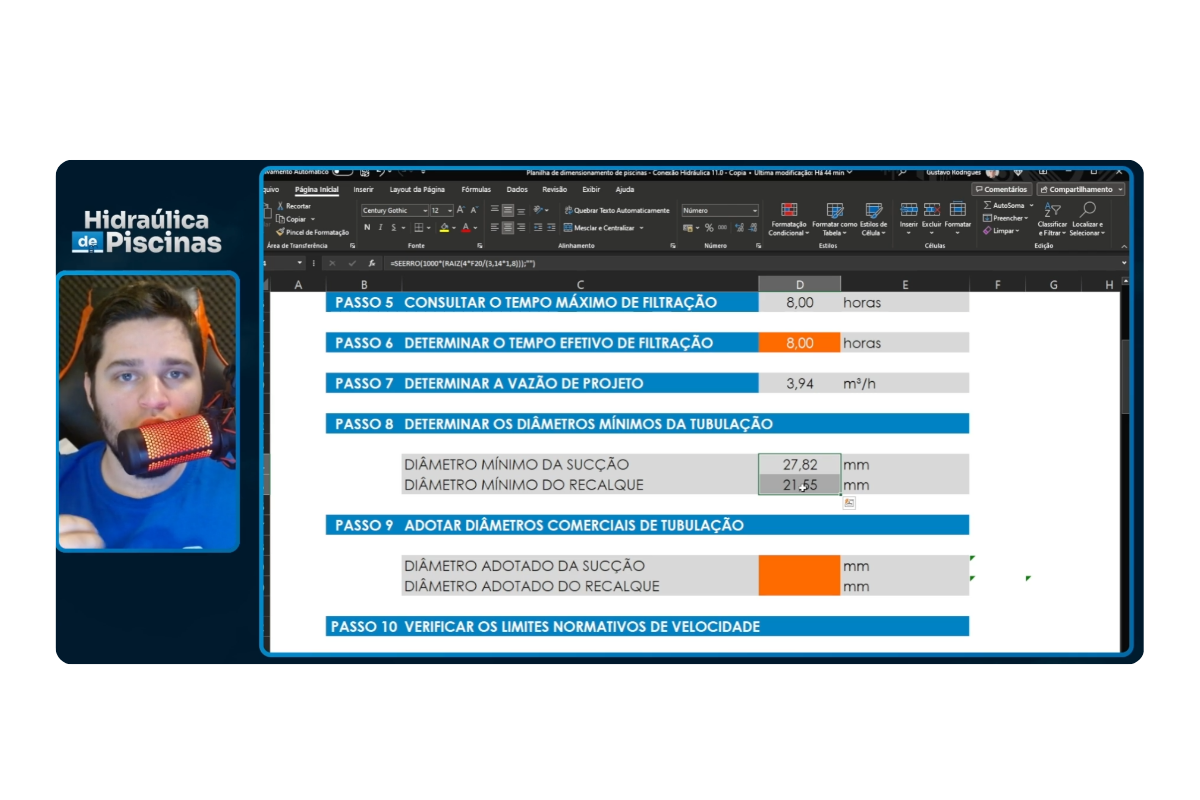Open Localizar e Selecionar magnifier
Image resolution: width=1200 pixels, height=800 pixels.
pos(1087,210)
